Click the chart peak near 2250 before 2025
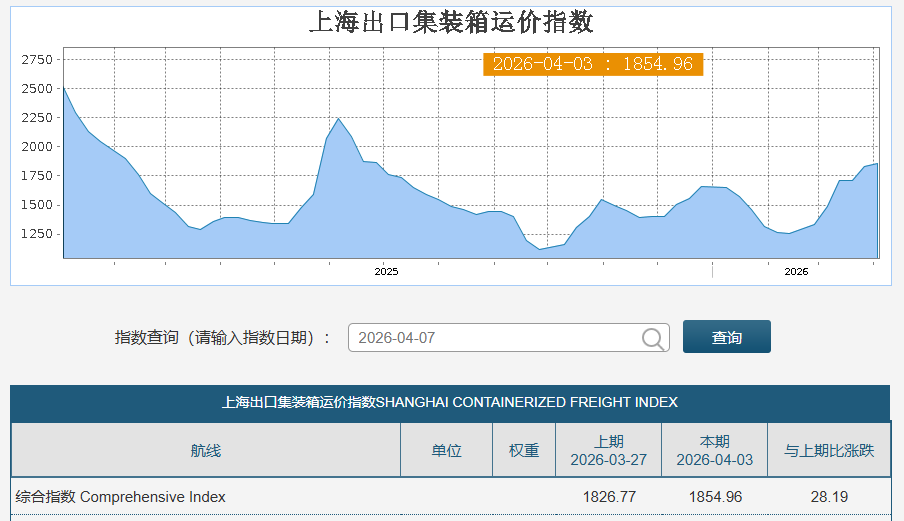The height and width of the screenshot is (521, 904). [338, 119]
